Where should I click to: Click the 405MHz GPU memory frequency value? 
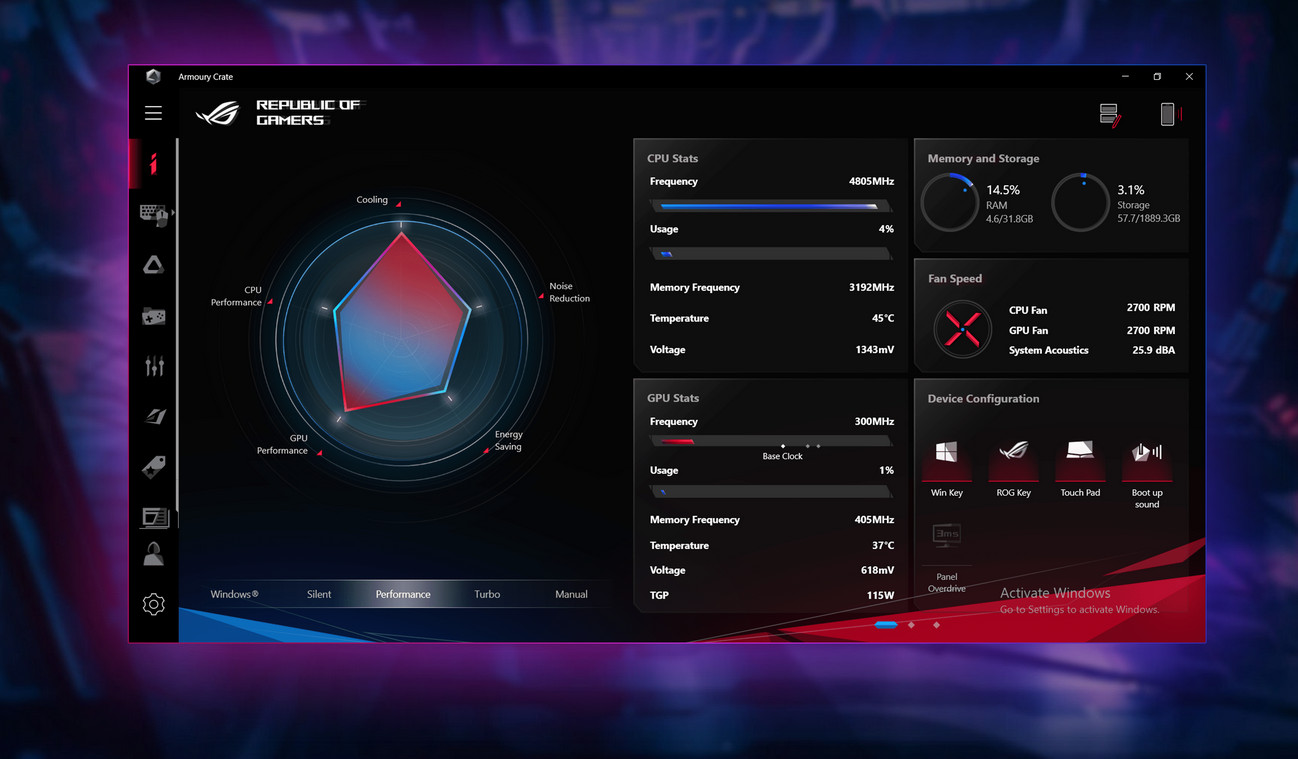[x=874, y=519]
